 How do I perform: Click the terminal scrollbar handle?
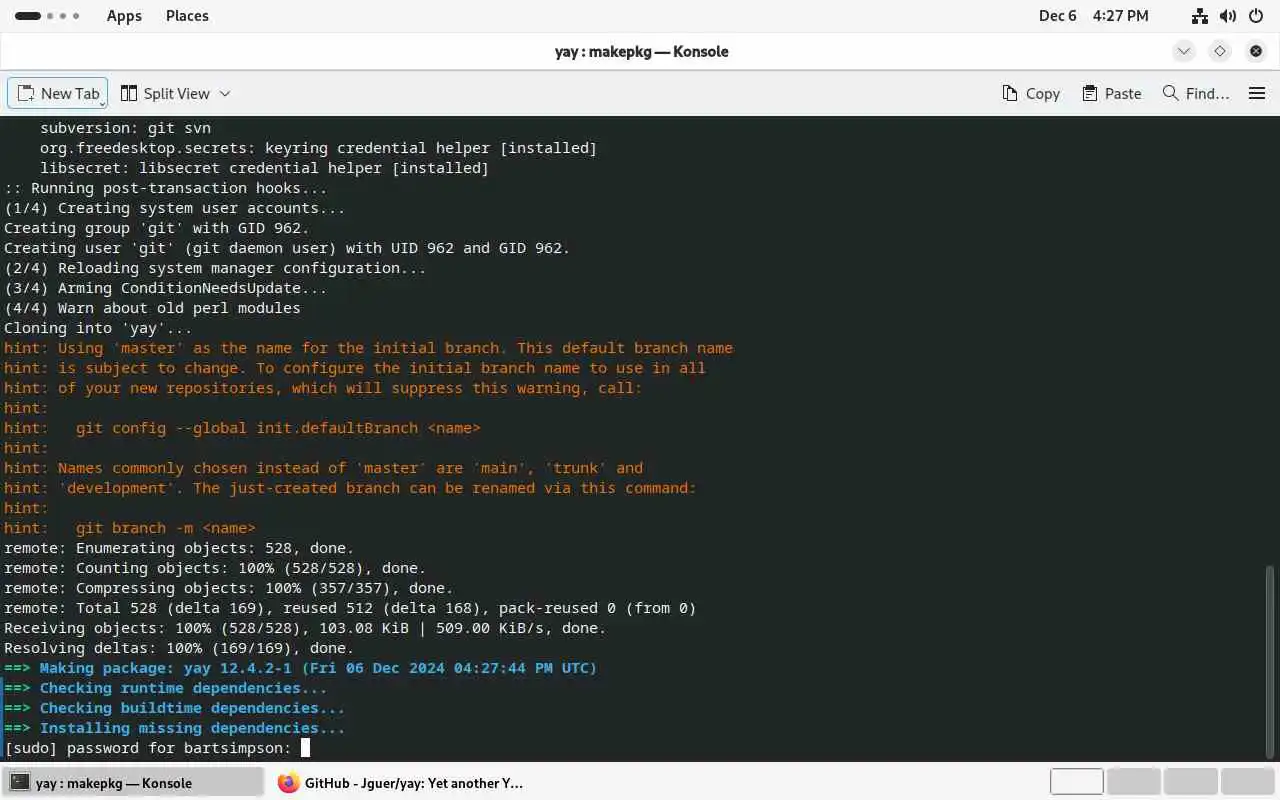[1271, 662]
